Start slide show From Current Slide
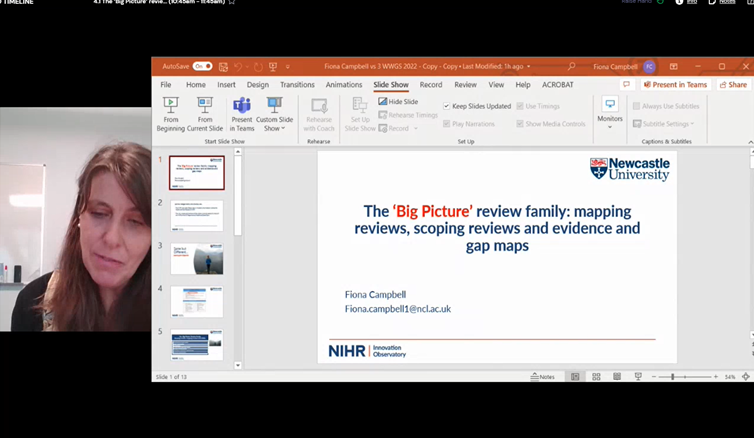 tap(205, 114)
